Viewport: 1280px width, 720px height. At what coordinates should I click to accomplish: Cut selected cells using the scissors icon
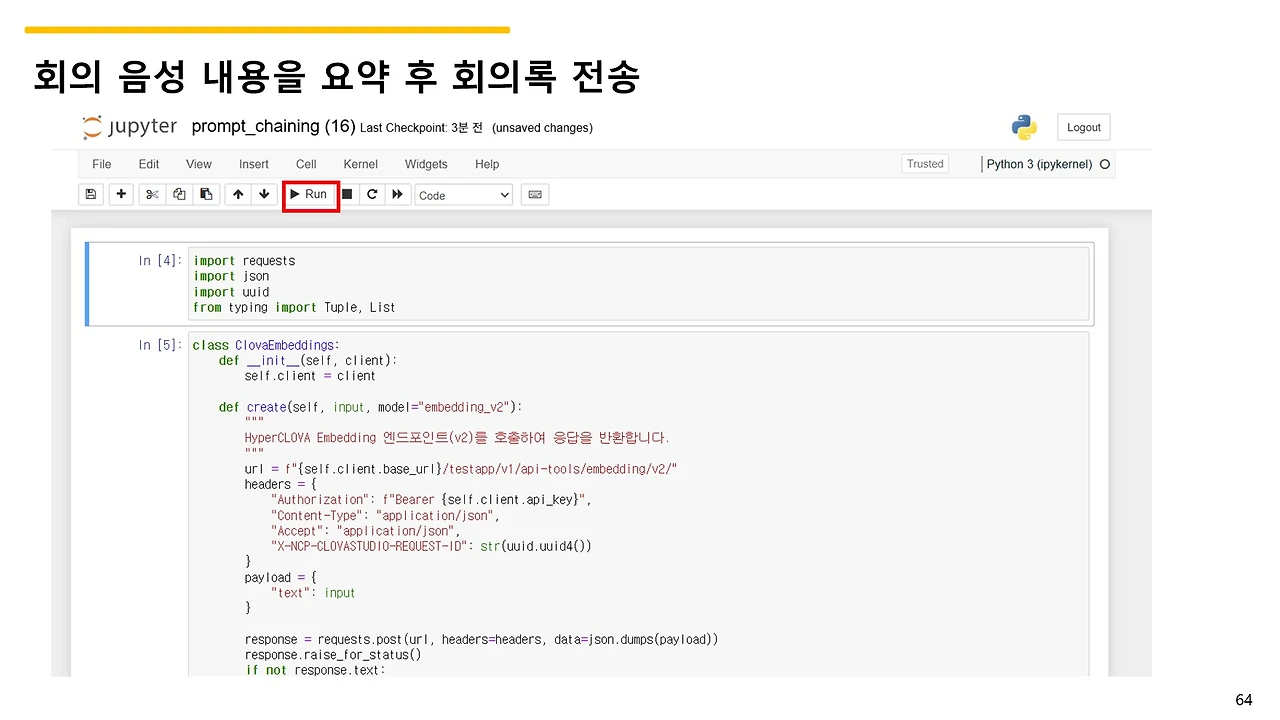pyautogui.click(x=152, y=195)
